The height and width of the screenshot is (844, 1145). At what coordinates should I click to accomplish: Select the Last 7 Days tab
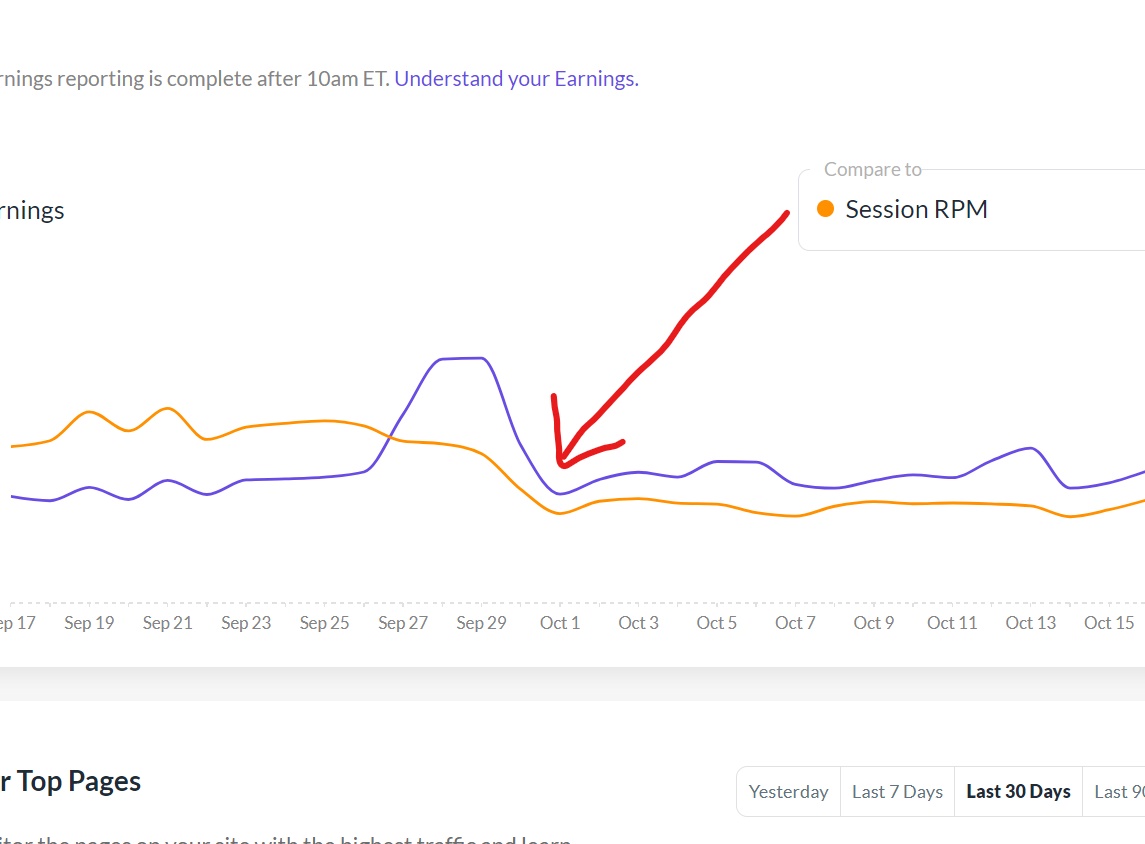897,792
